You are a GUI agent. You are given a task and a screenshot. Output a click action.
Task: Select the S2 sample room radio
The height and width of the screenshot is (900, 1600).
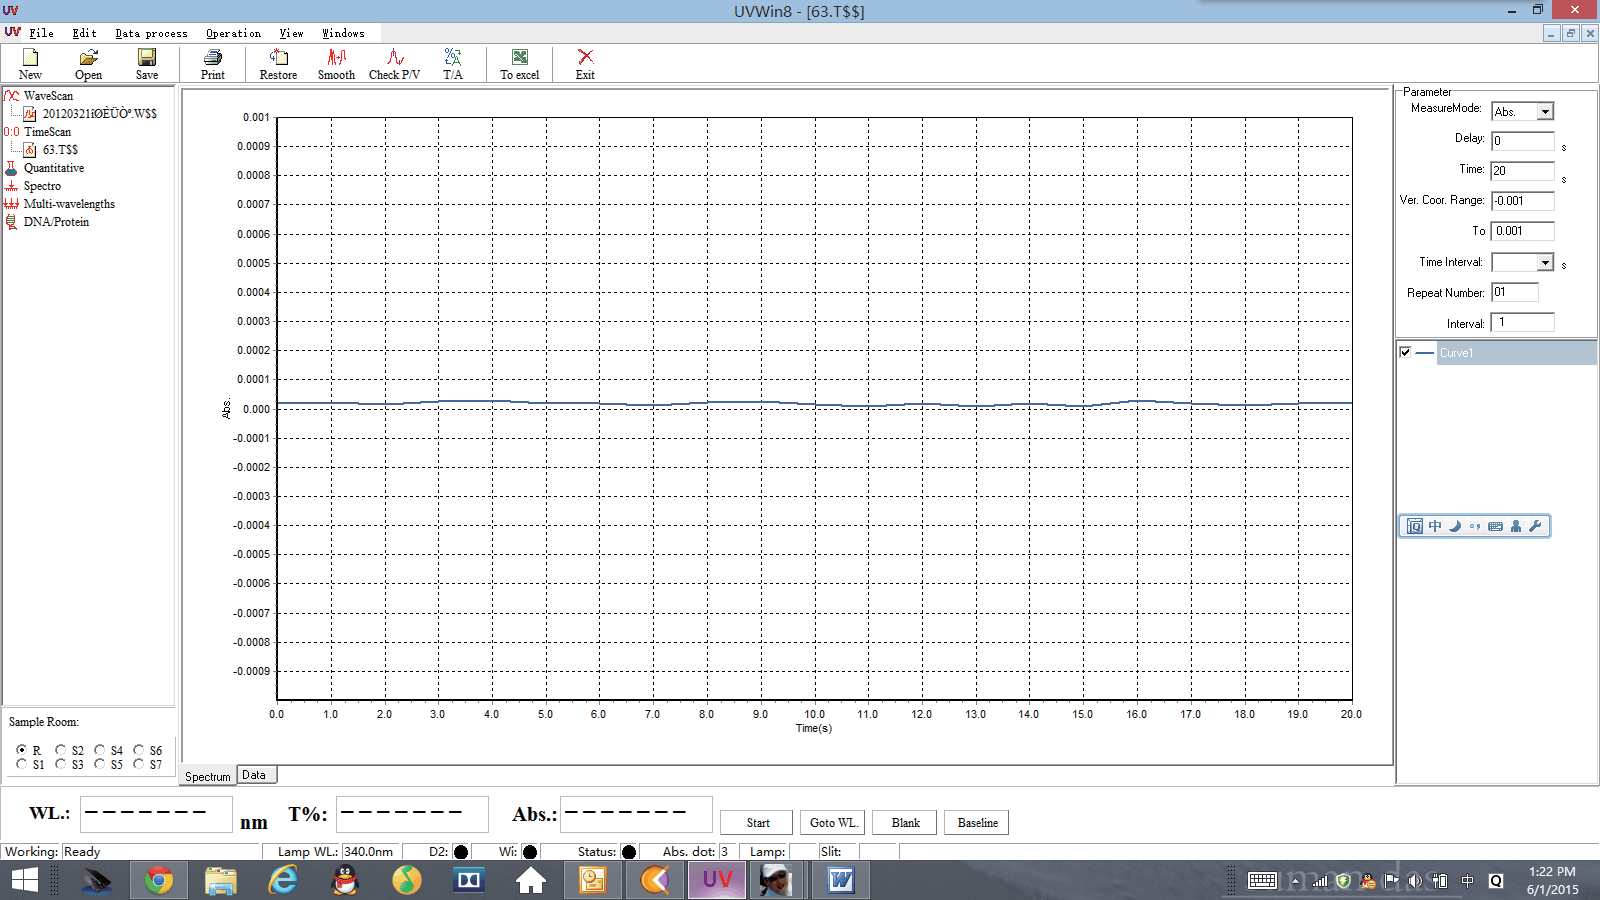[61, 750]
